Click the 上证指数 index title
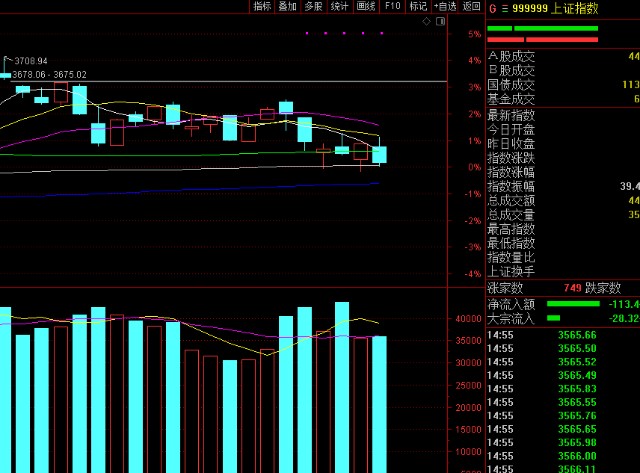 (573, 7)
